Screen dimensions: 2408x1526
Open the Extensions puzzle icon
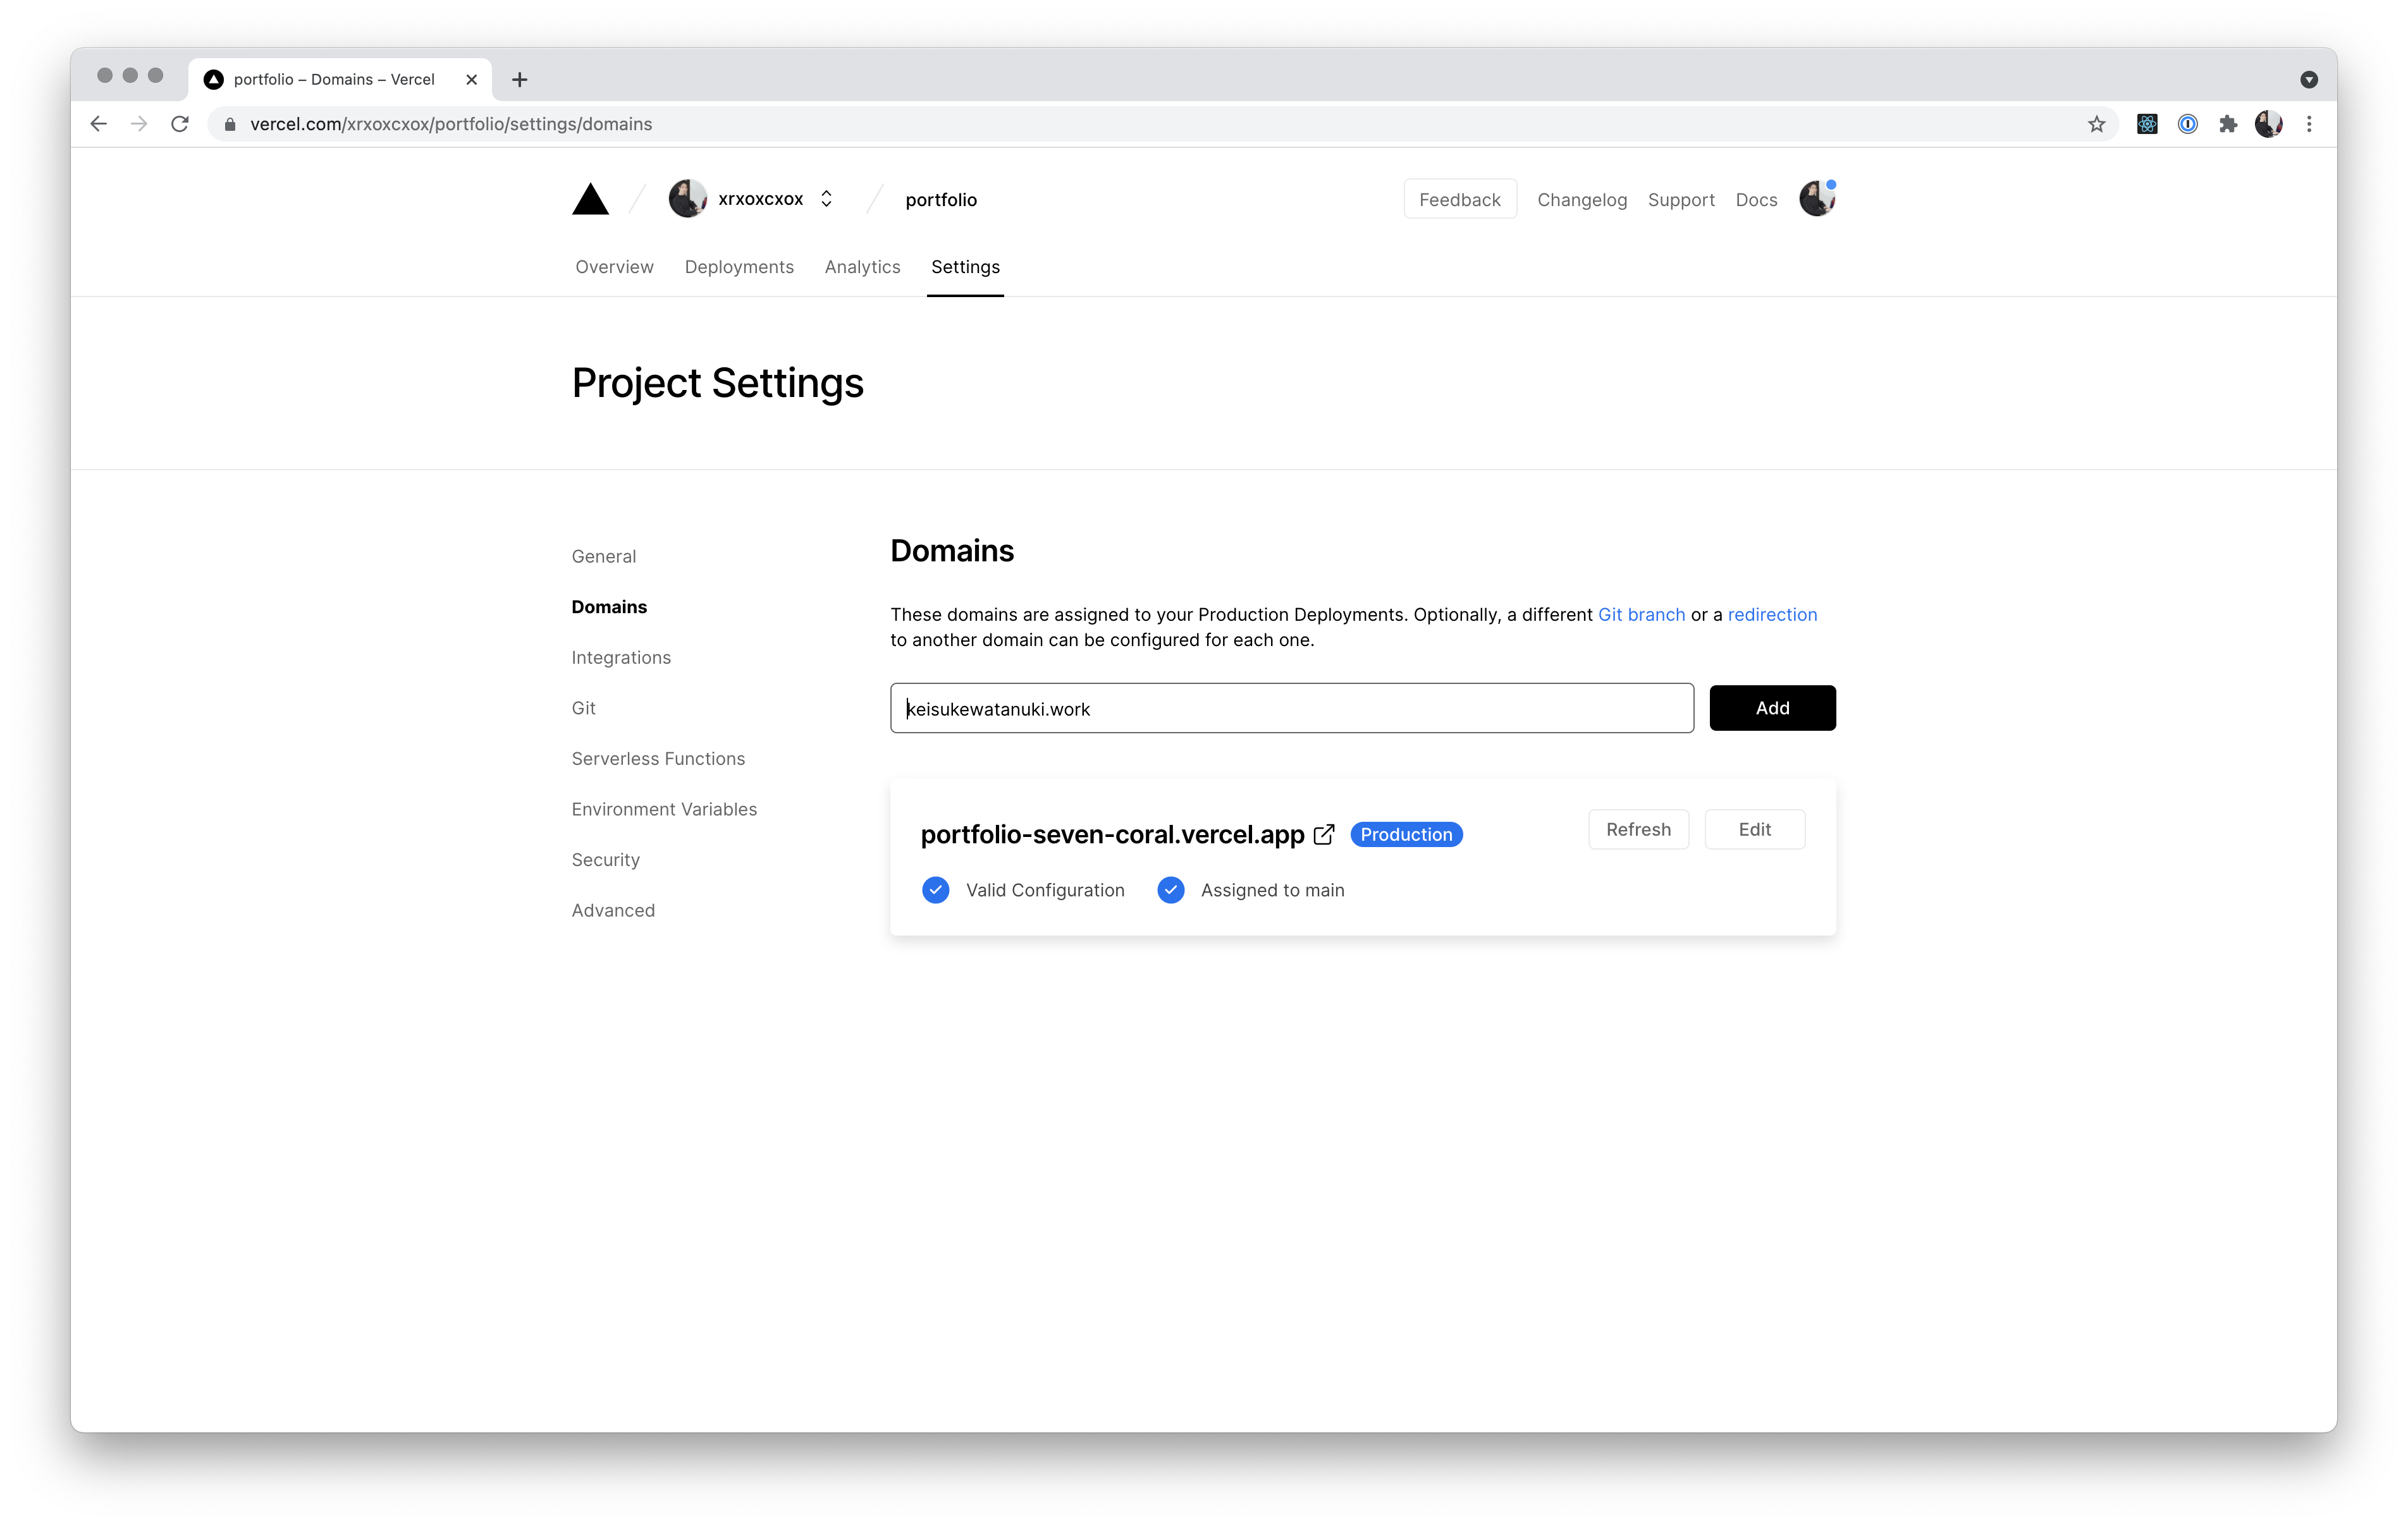(2227, 124)
